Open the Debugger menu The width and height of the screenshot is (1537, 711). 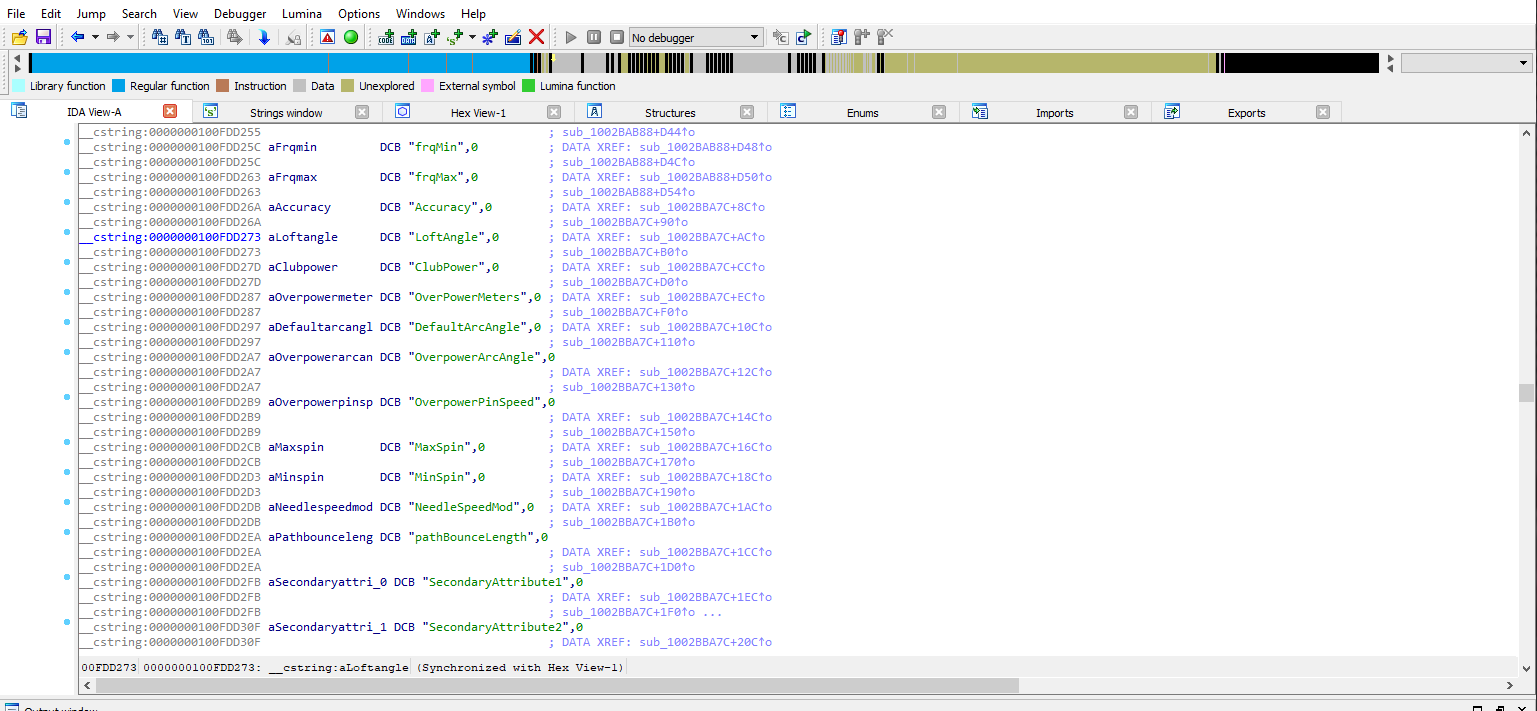pyautogui.click(x=240, y=13)
